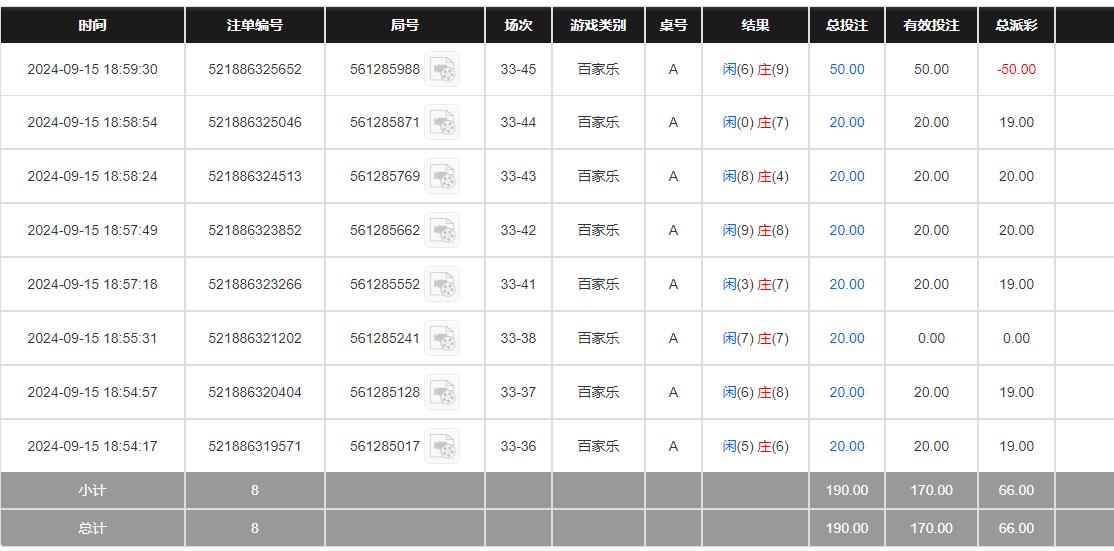Select result cell 闲(9) 庄(8)
The height and width of the screenshot is (551, 1114).
click(x=755, y=231)
